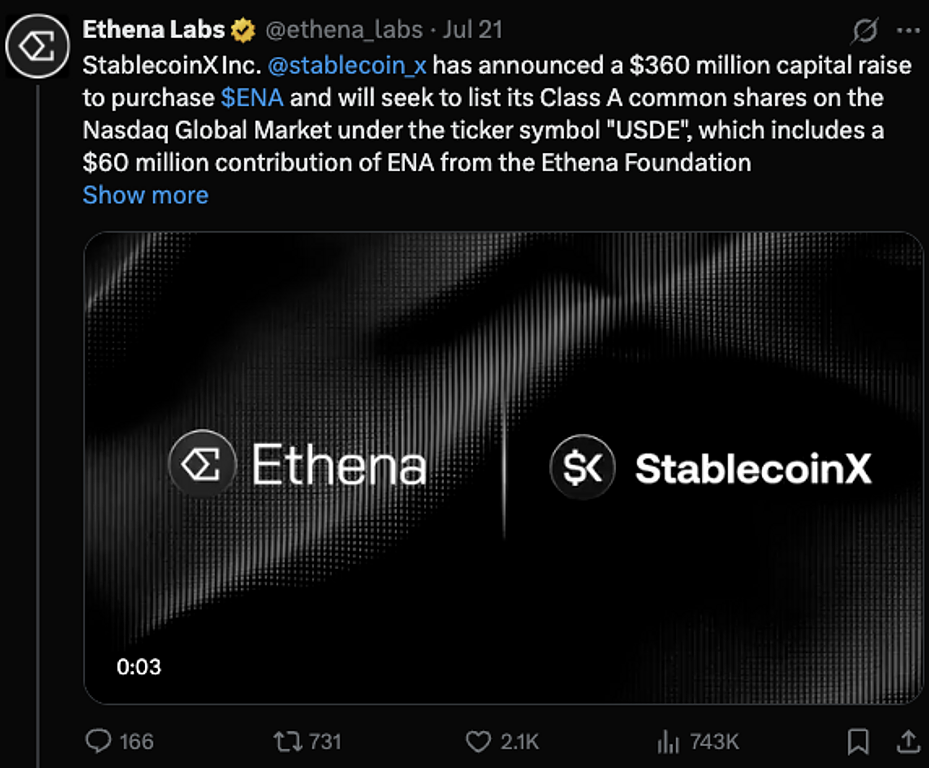929x768 pixels.
Task: Open the @stablecoin_x mention
Action: click(x=348, y=67)
